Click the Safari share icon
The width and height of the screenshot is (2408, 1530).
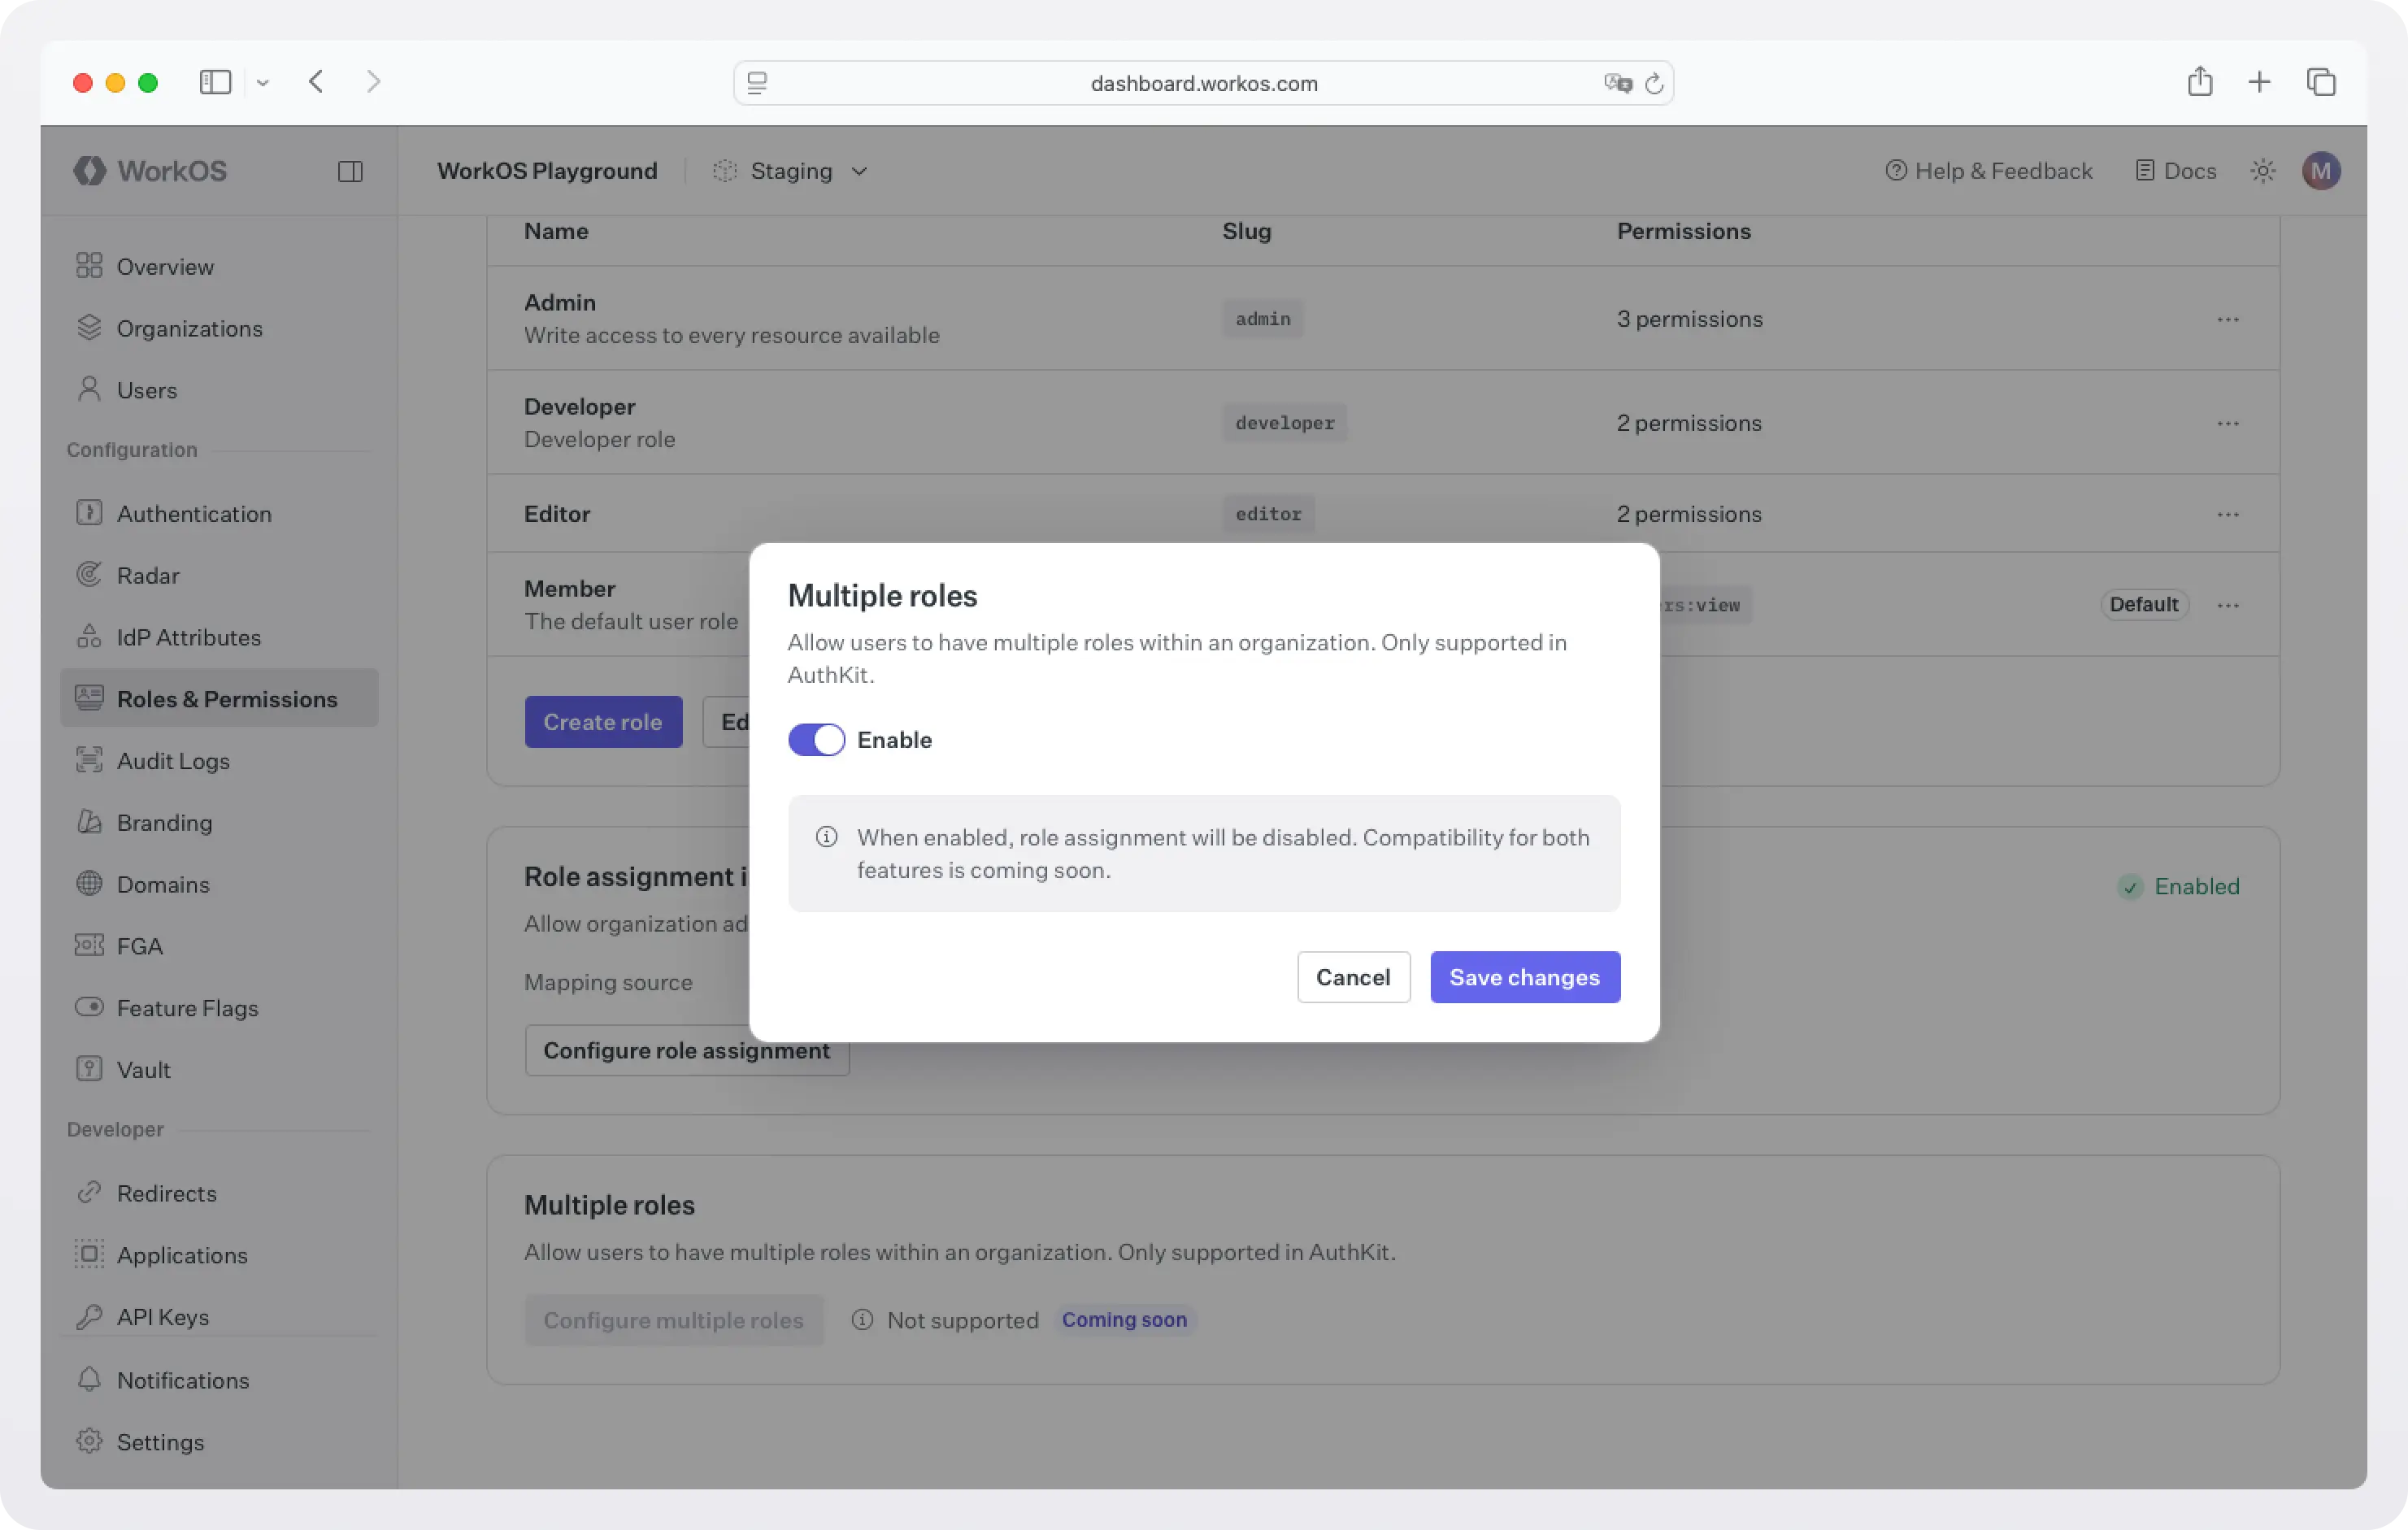[x=2199, y=81]
